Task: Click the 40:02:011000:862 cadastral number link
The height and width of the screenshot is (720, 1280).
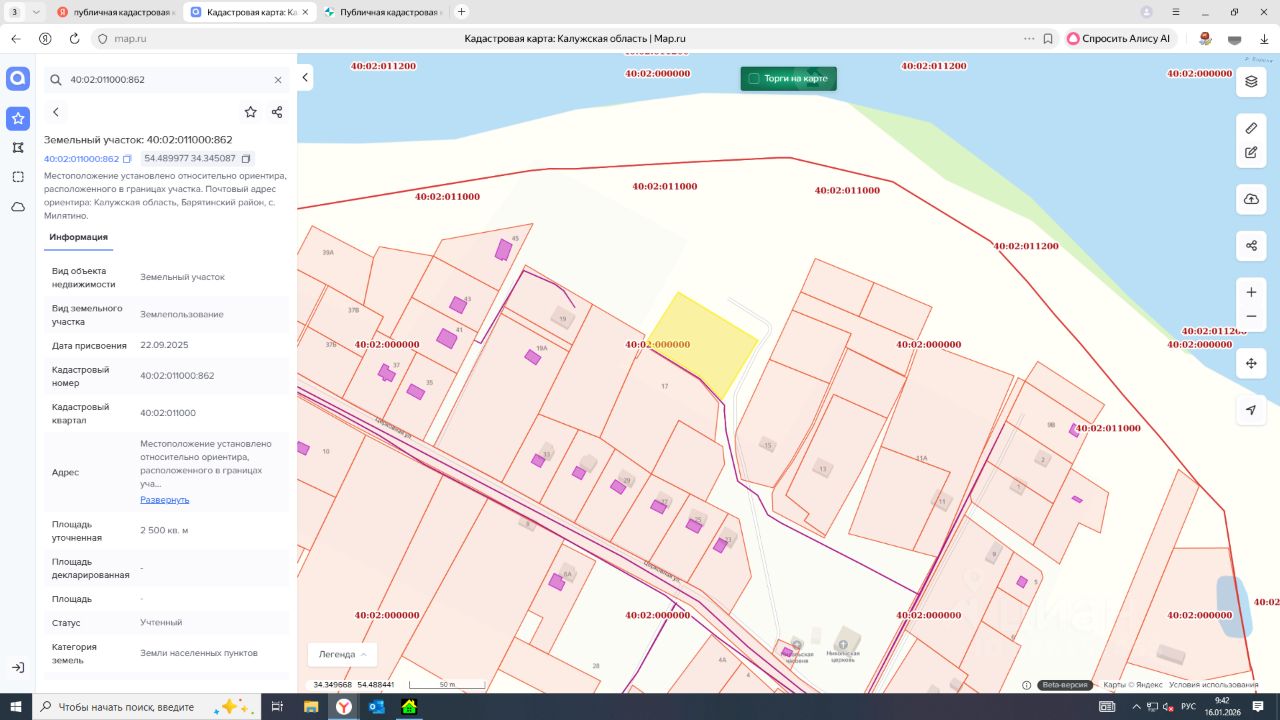Action: tap(81, 159)
